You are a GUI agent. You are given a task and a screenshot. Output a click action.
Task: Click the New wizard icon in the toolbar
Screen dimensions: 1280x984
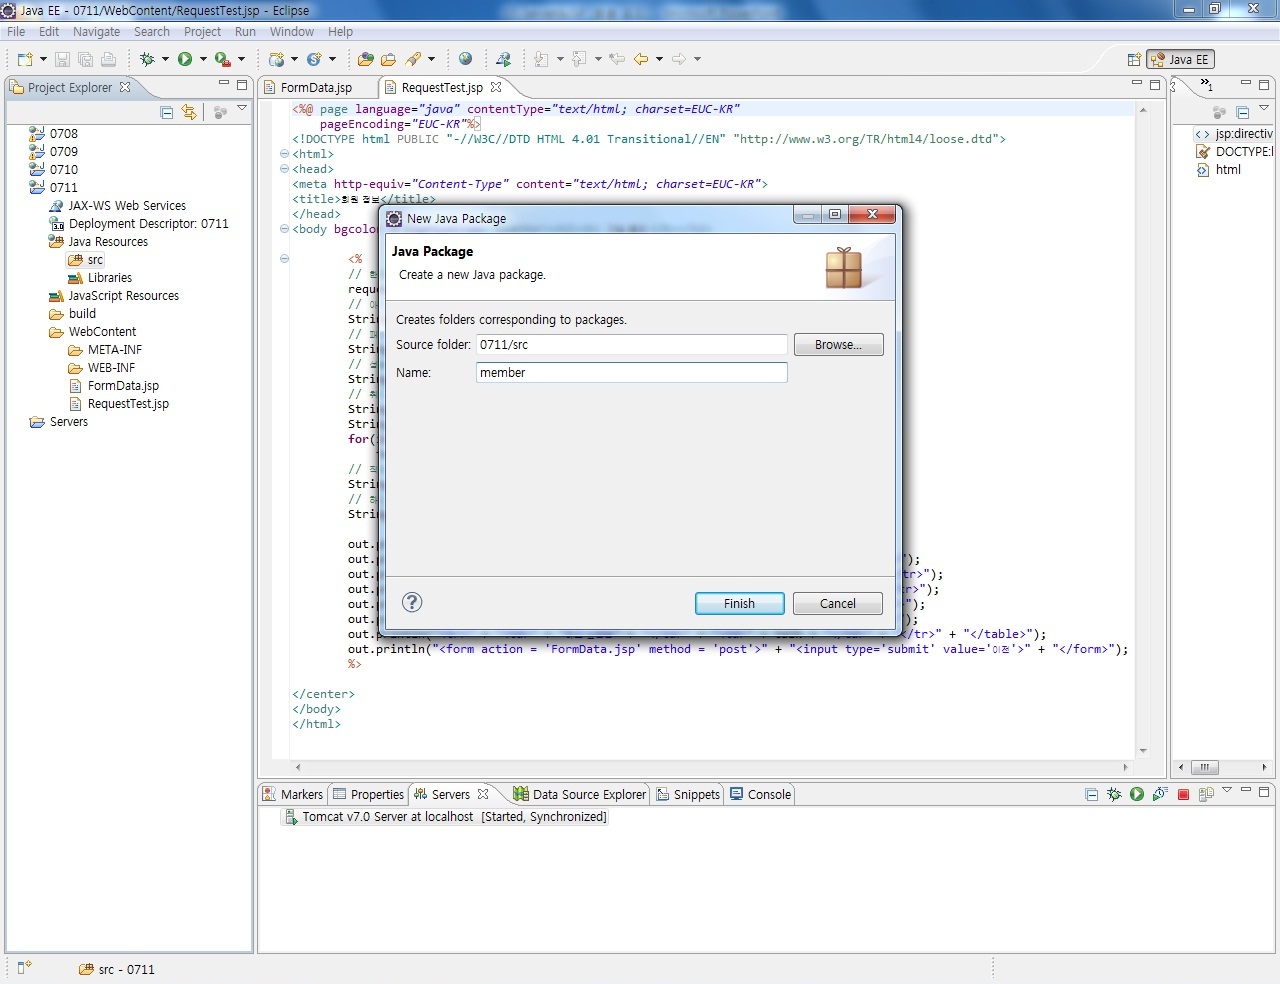25,59
